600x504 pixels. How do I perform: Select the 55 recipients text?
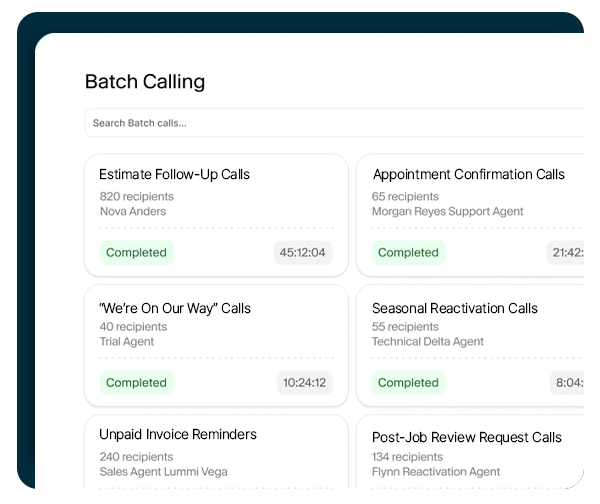coord(405,326)
